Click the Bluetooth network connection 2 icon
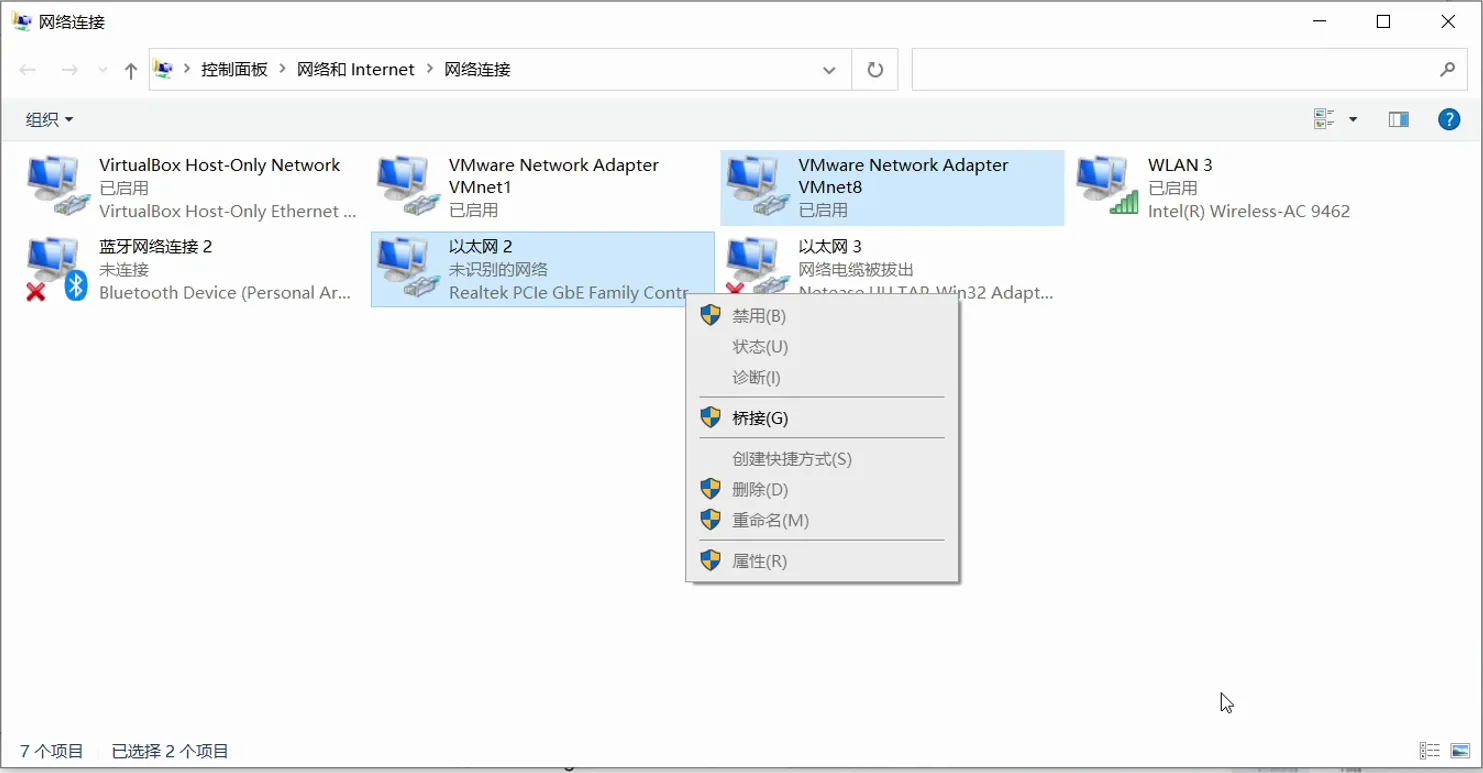Viewport: 1483px width, 773px height. point(54,268)
